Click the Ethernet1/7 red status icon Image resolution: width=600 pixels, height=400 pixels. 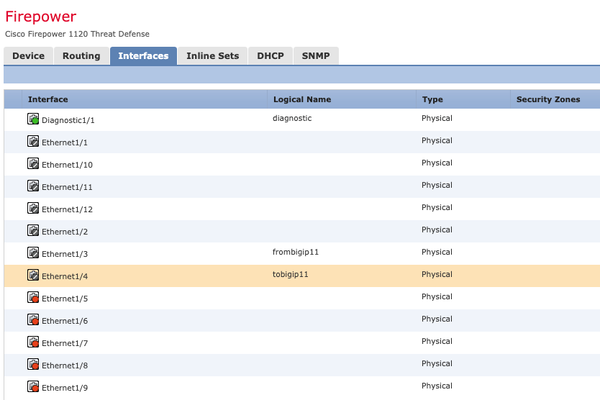[33, 342]
